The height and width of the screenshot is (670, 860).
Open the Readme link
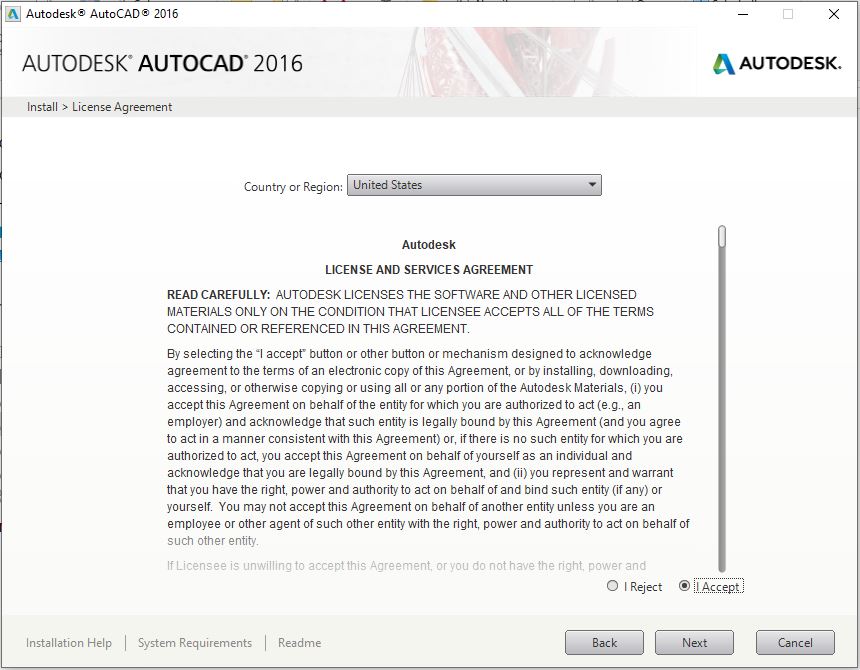(x=299, y=643)
